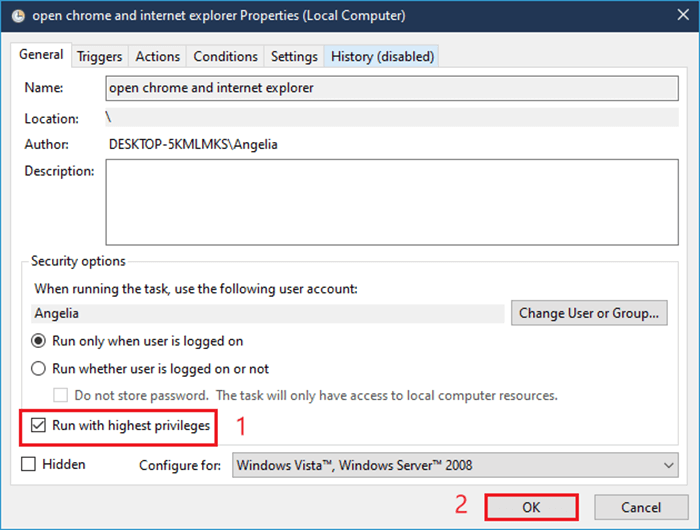Select the General tab
Image resolution: width=700 pixels, height=530 pixels.
pyautogui.click(x=41, y=55)
